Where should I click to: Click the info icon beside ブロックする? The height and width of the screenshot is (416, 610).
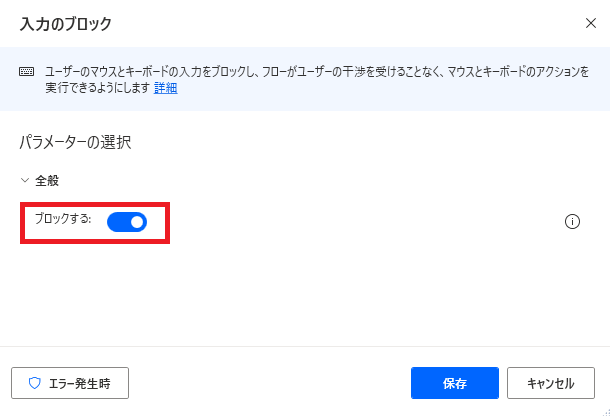pyautogui.click(x=572, y=222)
